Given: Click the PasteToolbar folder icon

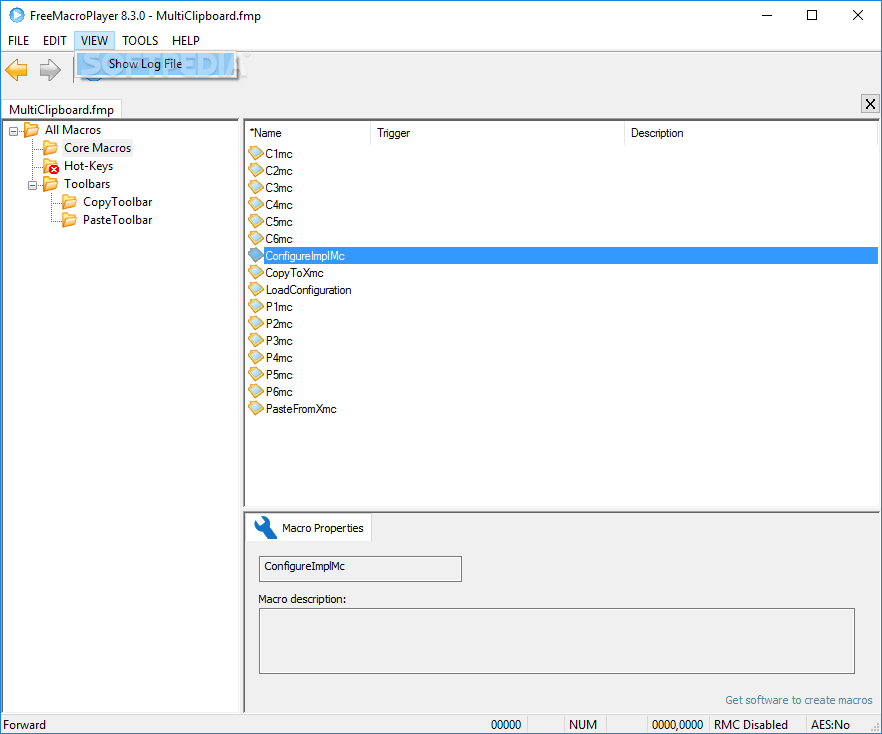Looking at the screenshot, I should coord(70,220).
